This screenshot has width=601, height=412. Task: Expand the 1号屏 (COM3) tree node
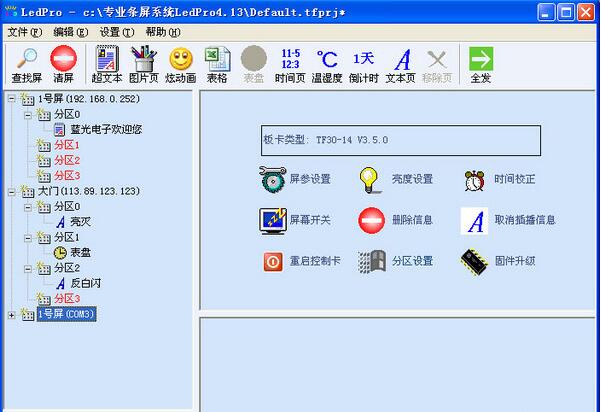12,315
